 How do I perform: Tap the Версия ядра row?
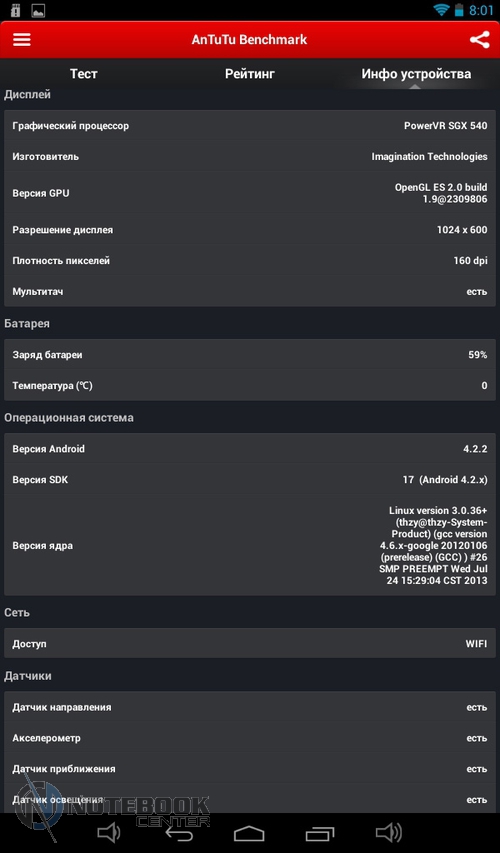pos(250,545)
